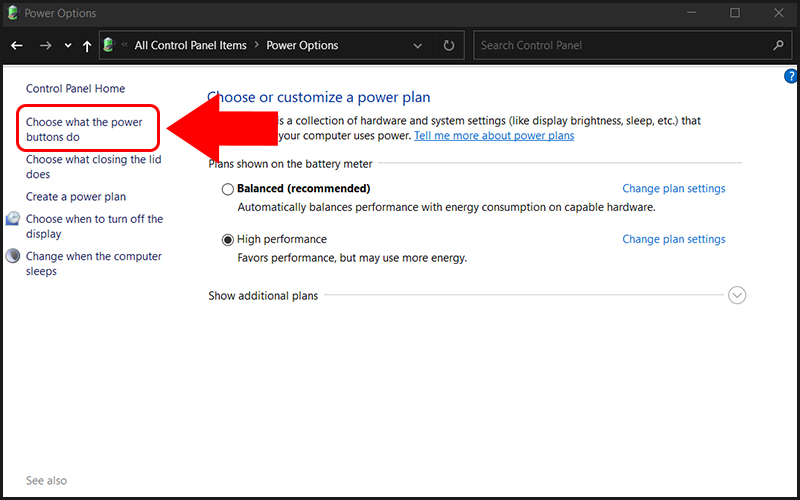800x500 pixels.
Task: Refresh the Power Options page
Action: (x=448, y=46)
